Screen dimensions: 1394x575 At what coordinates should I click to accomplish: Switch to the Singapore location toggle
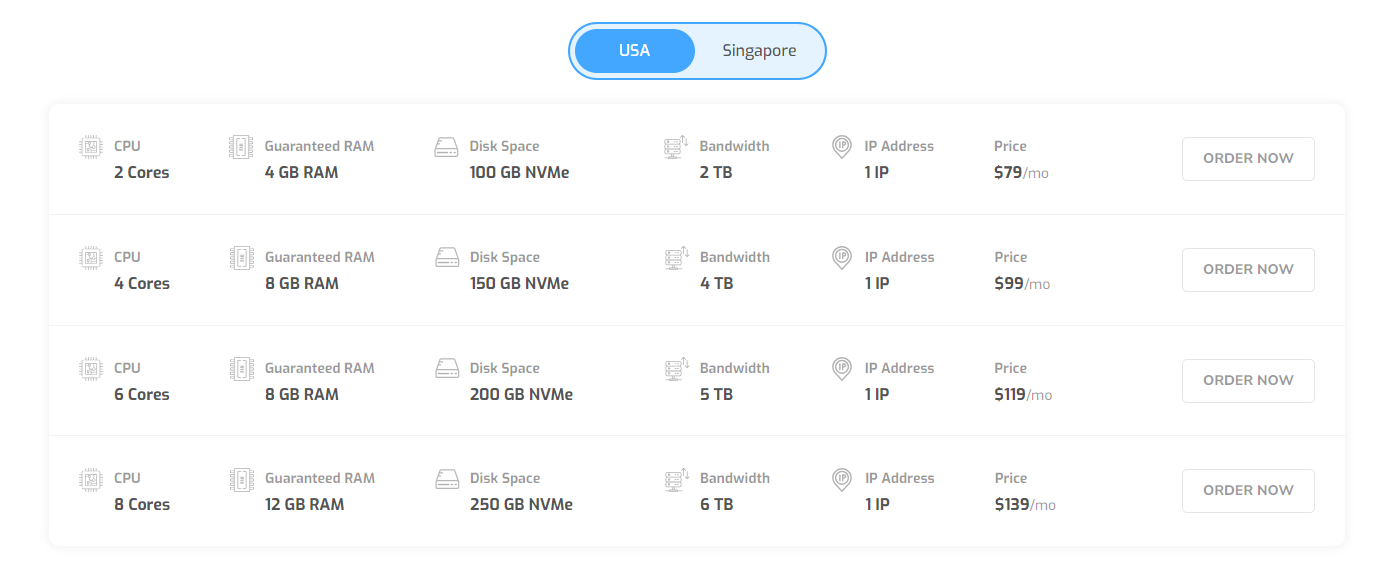click(759, 50)
